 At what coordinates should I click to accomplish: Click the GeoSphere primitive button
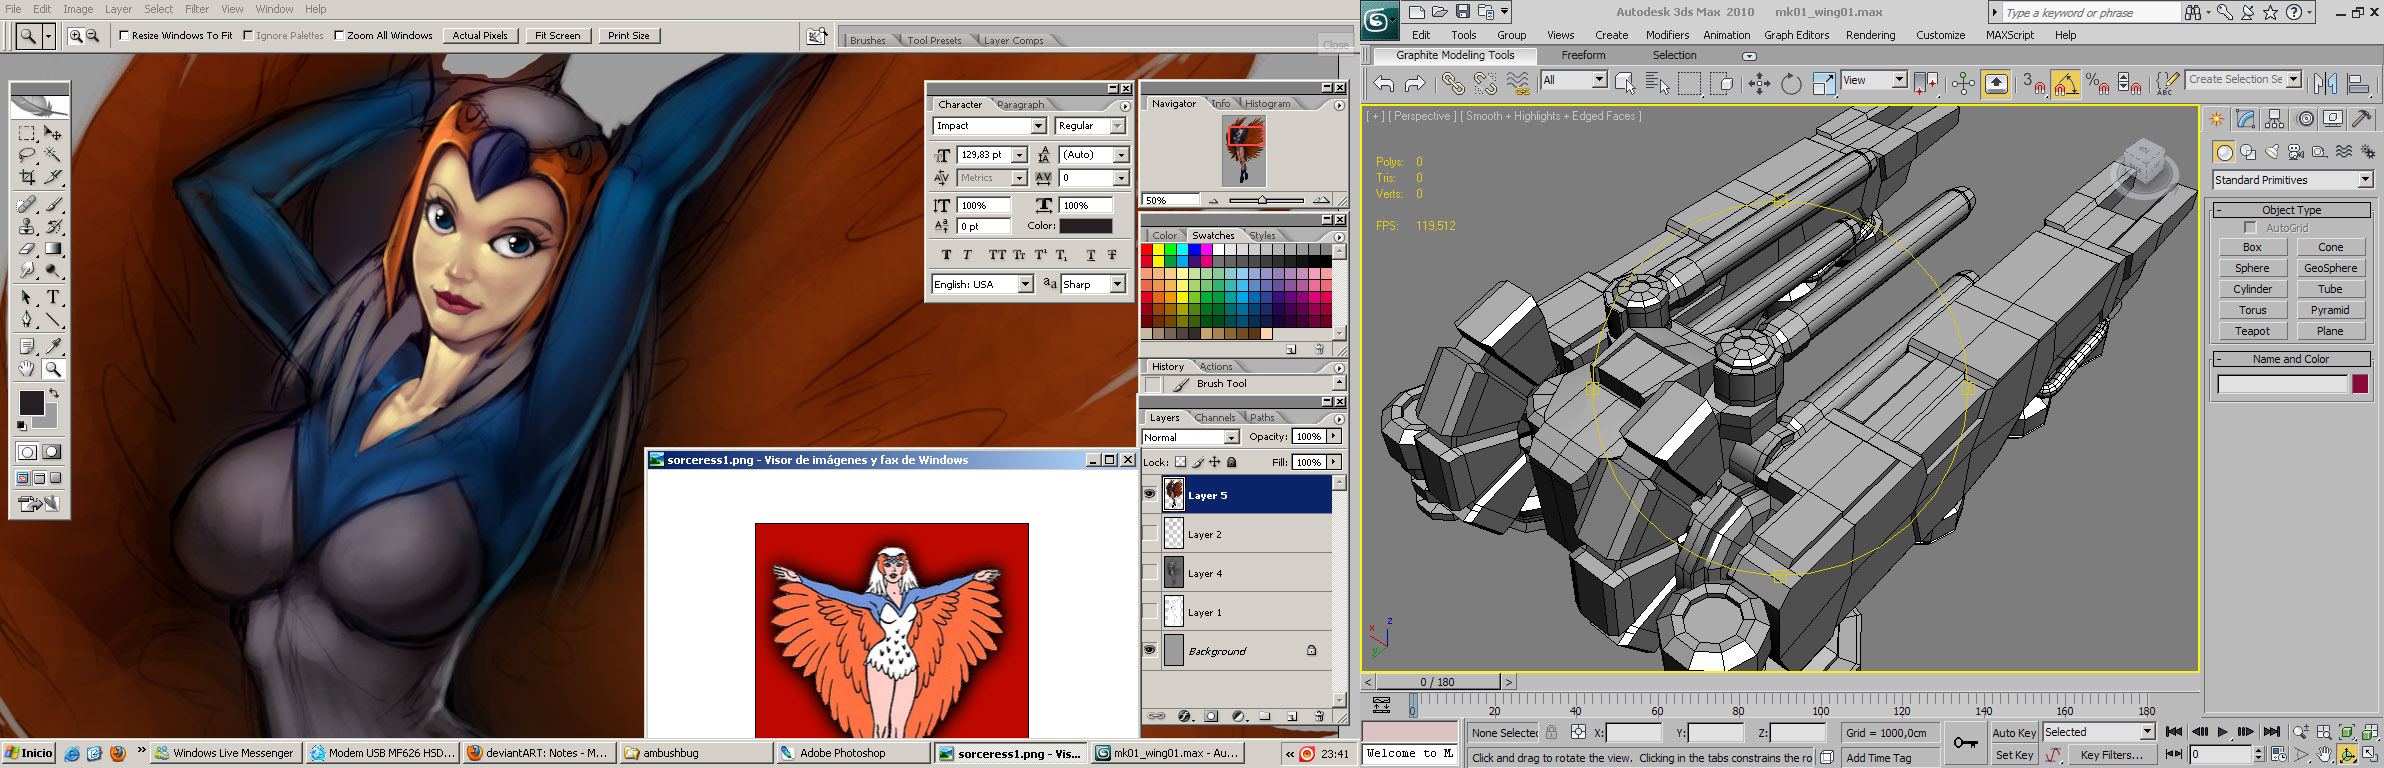pos(2330,268)
